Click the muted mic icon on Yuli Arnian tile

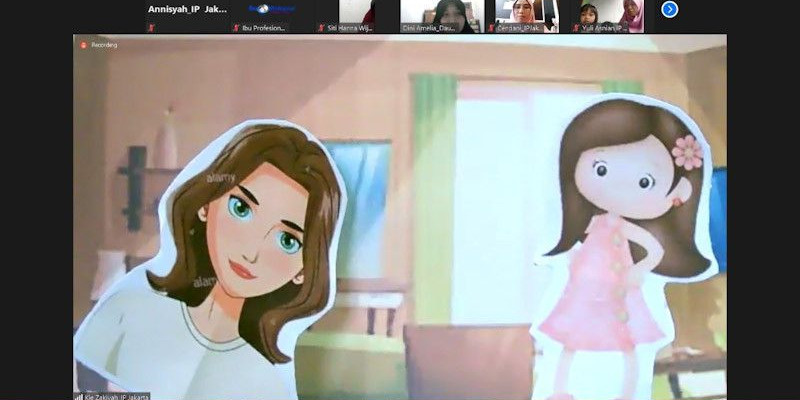tap(576, 28)
